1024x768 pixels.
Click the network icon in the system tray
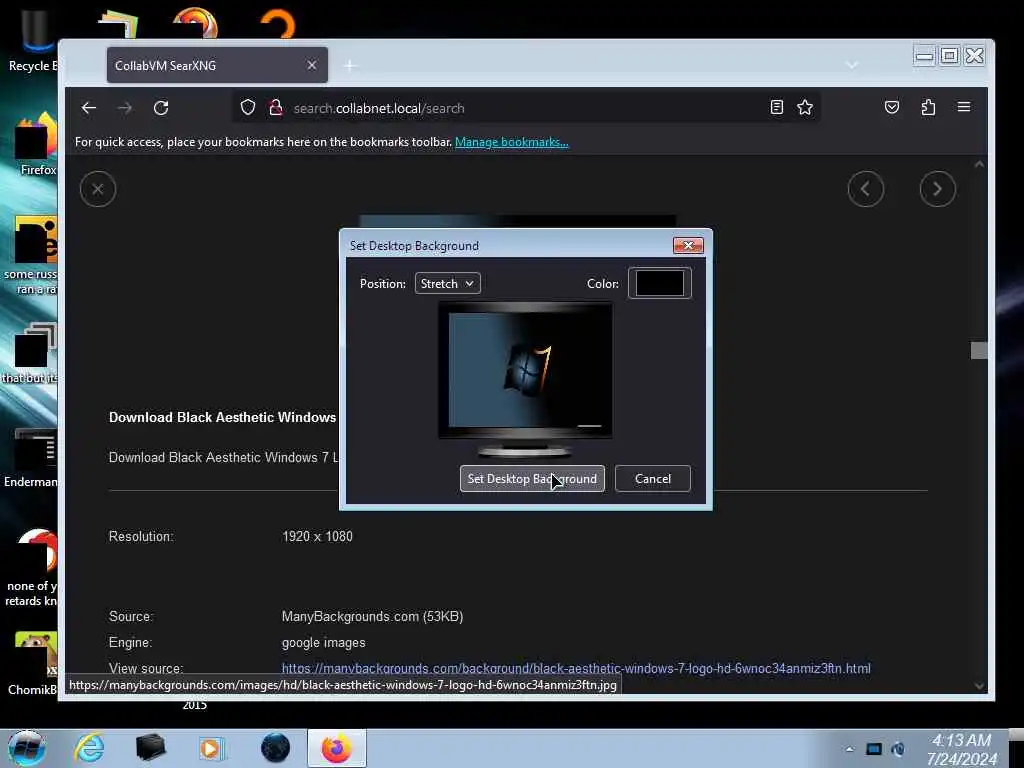874,749
